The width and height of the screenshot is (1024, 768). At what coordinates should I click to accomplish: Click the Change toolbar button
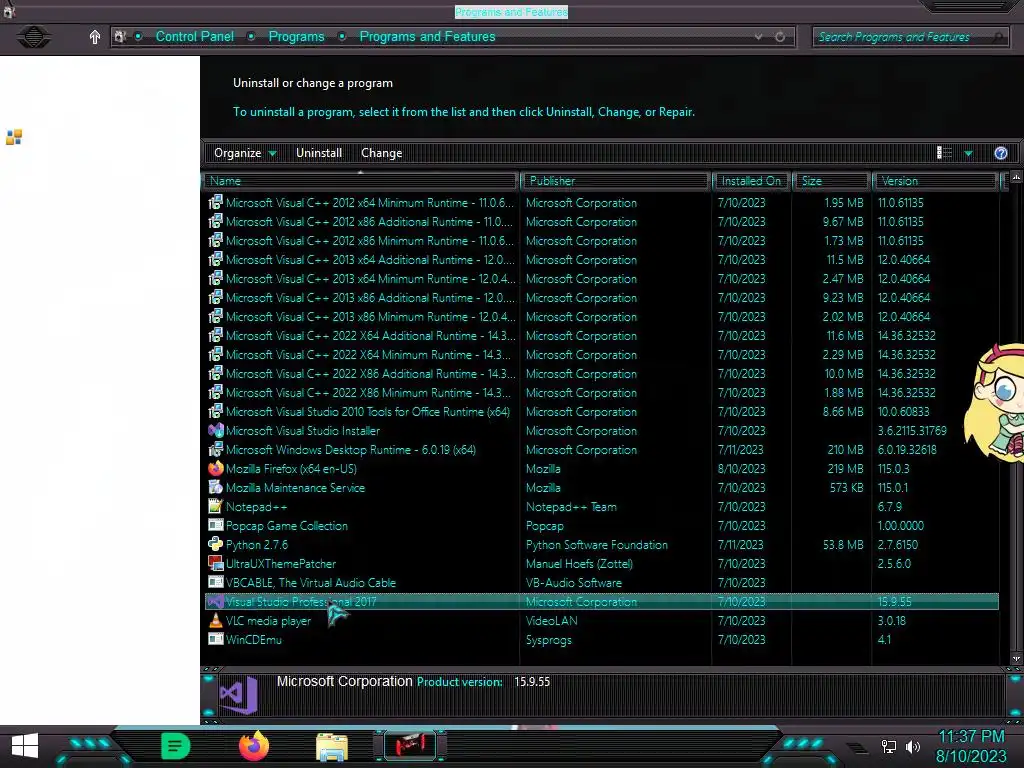tap(381, 153)
